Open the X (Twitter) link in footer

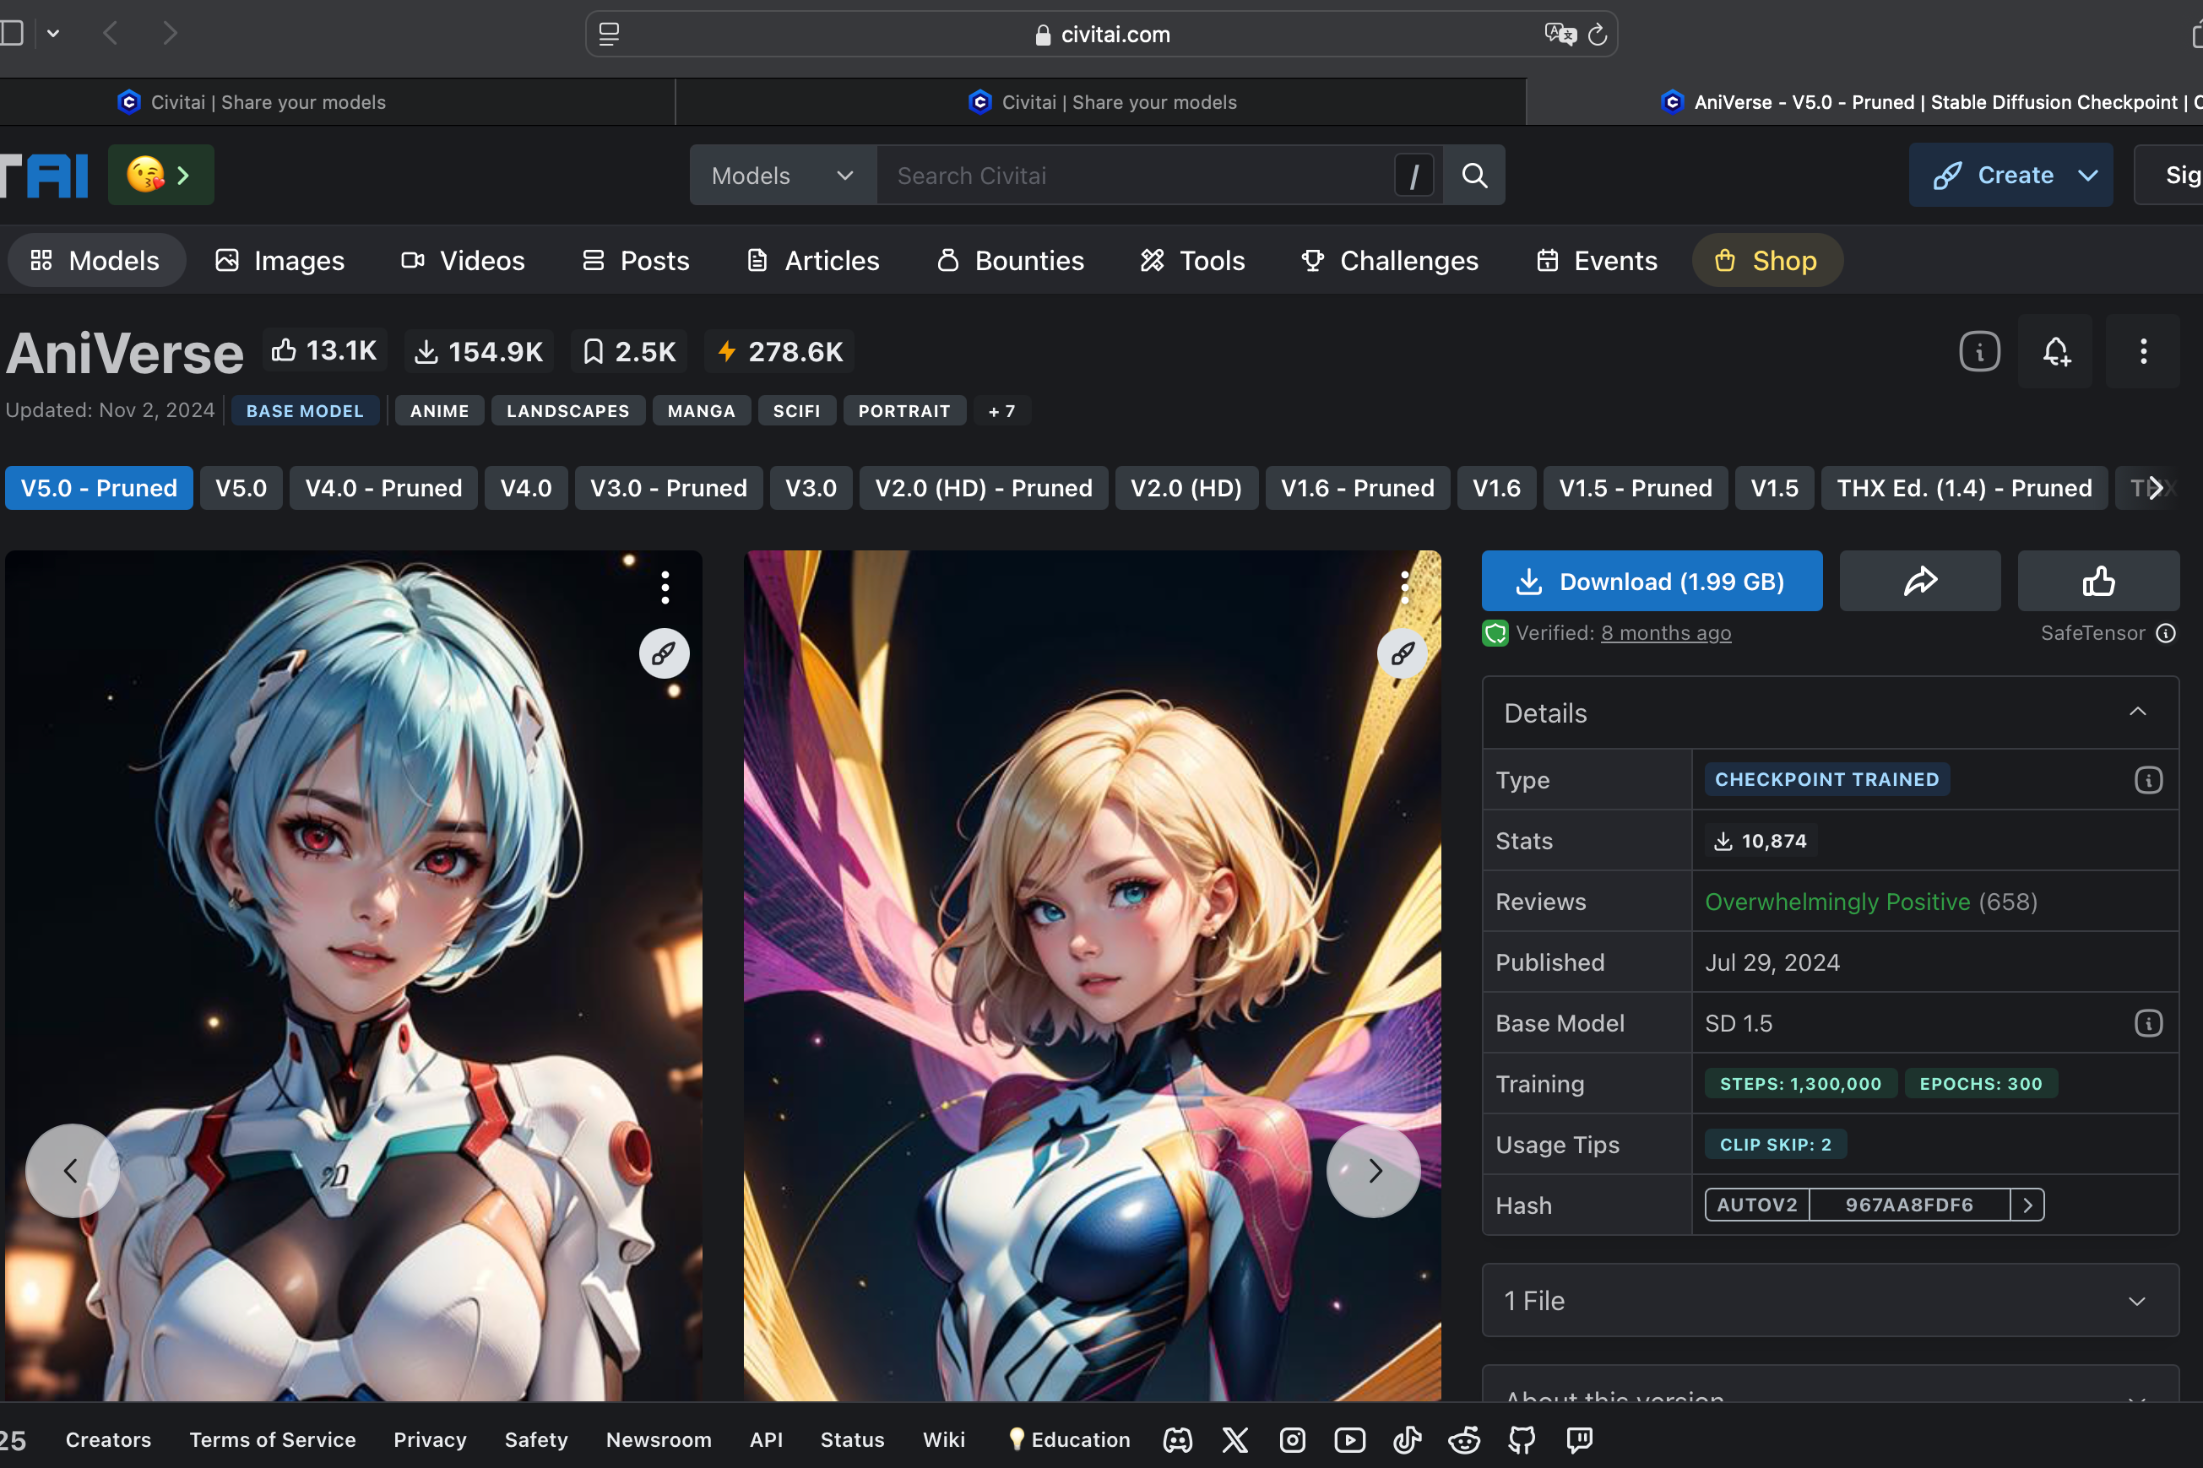[x=1235, y=1440]
